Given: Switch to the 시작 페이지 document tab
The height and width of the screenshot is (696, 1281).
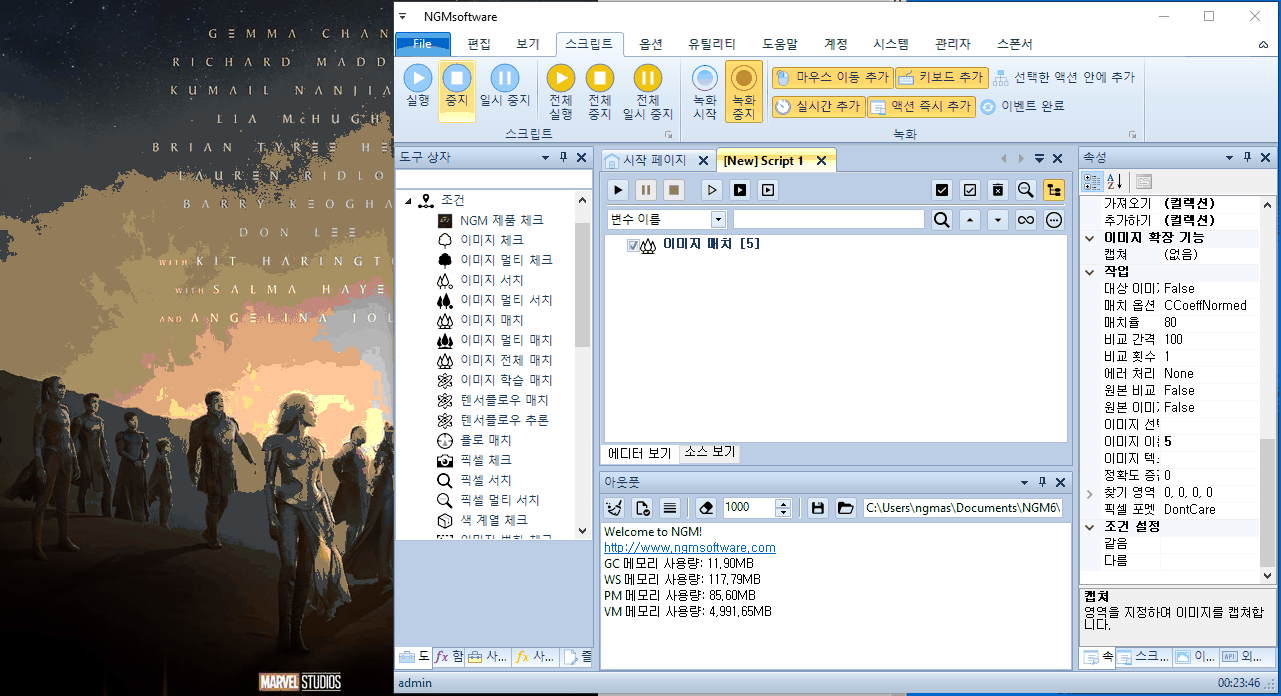Looking at the screenshot, I should coord(656,161).
